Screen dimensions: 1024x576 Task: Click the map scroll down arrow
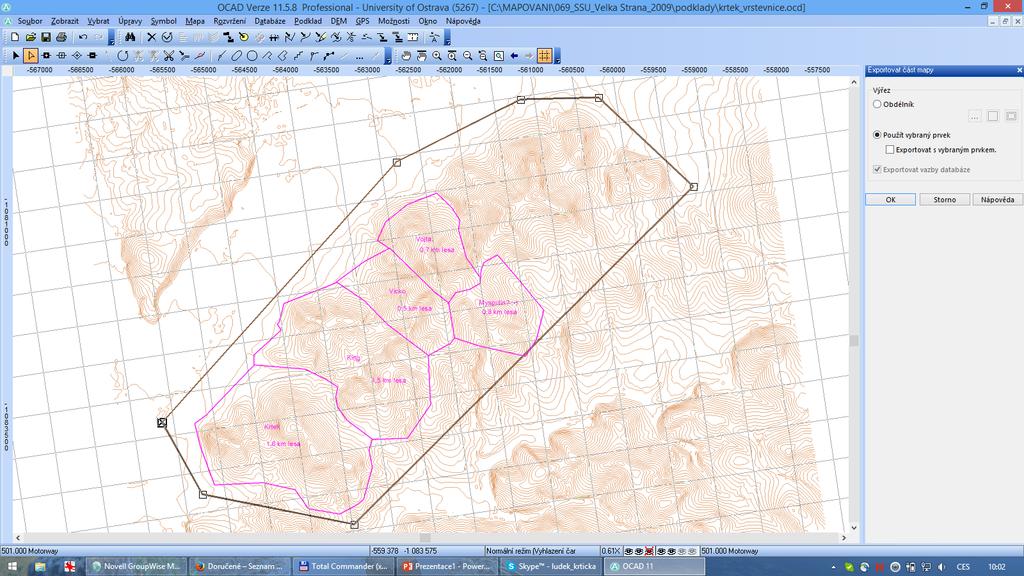pos(854,528)
